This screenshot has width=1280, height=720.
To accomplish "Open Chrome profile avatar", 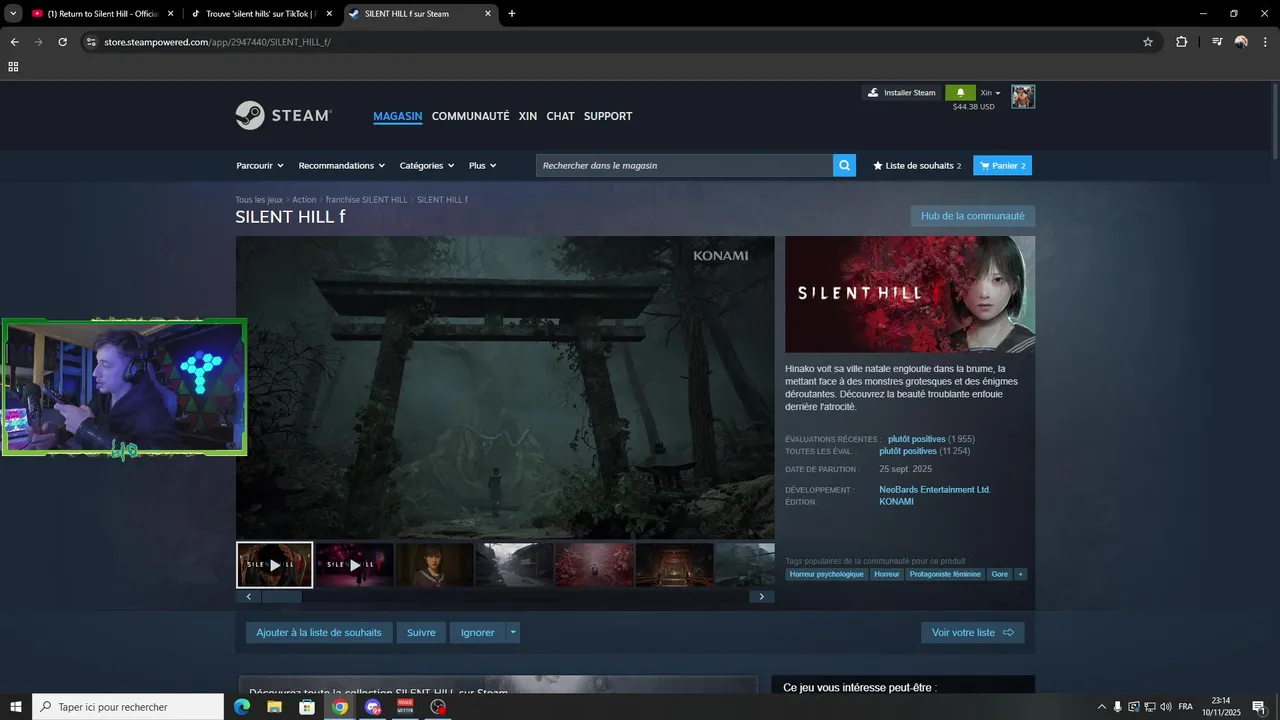I will coord(1241,42).
